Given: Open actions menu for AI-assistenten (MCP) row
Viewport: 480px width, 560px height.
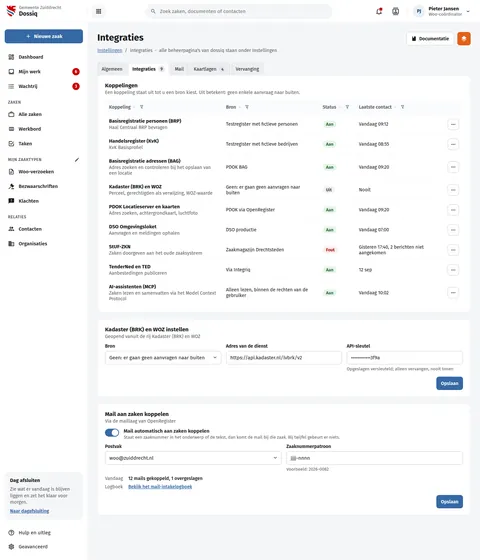Looking at the screenshot, I should click(453, 293).
